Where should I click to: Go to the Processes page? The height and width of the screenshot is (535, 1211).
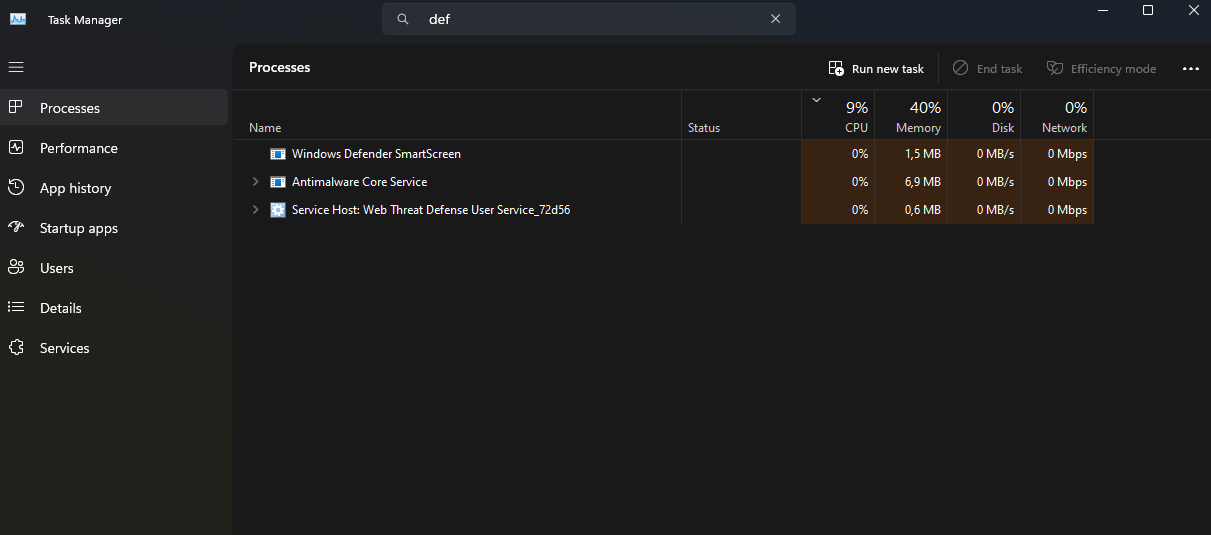pyautogui.click(x=115, y=108)
